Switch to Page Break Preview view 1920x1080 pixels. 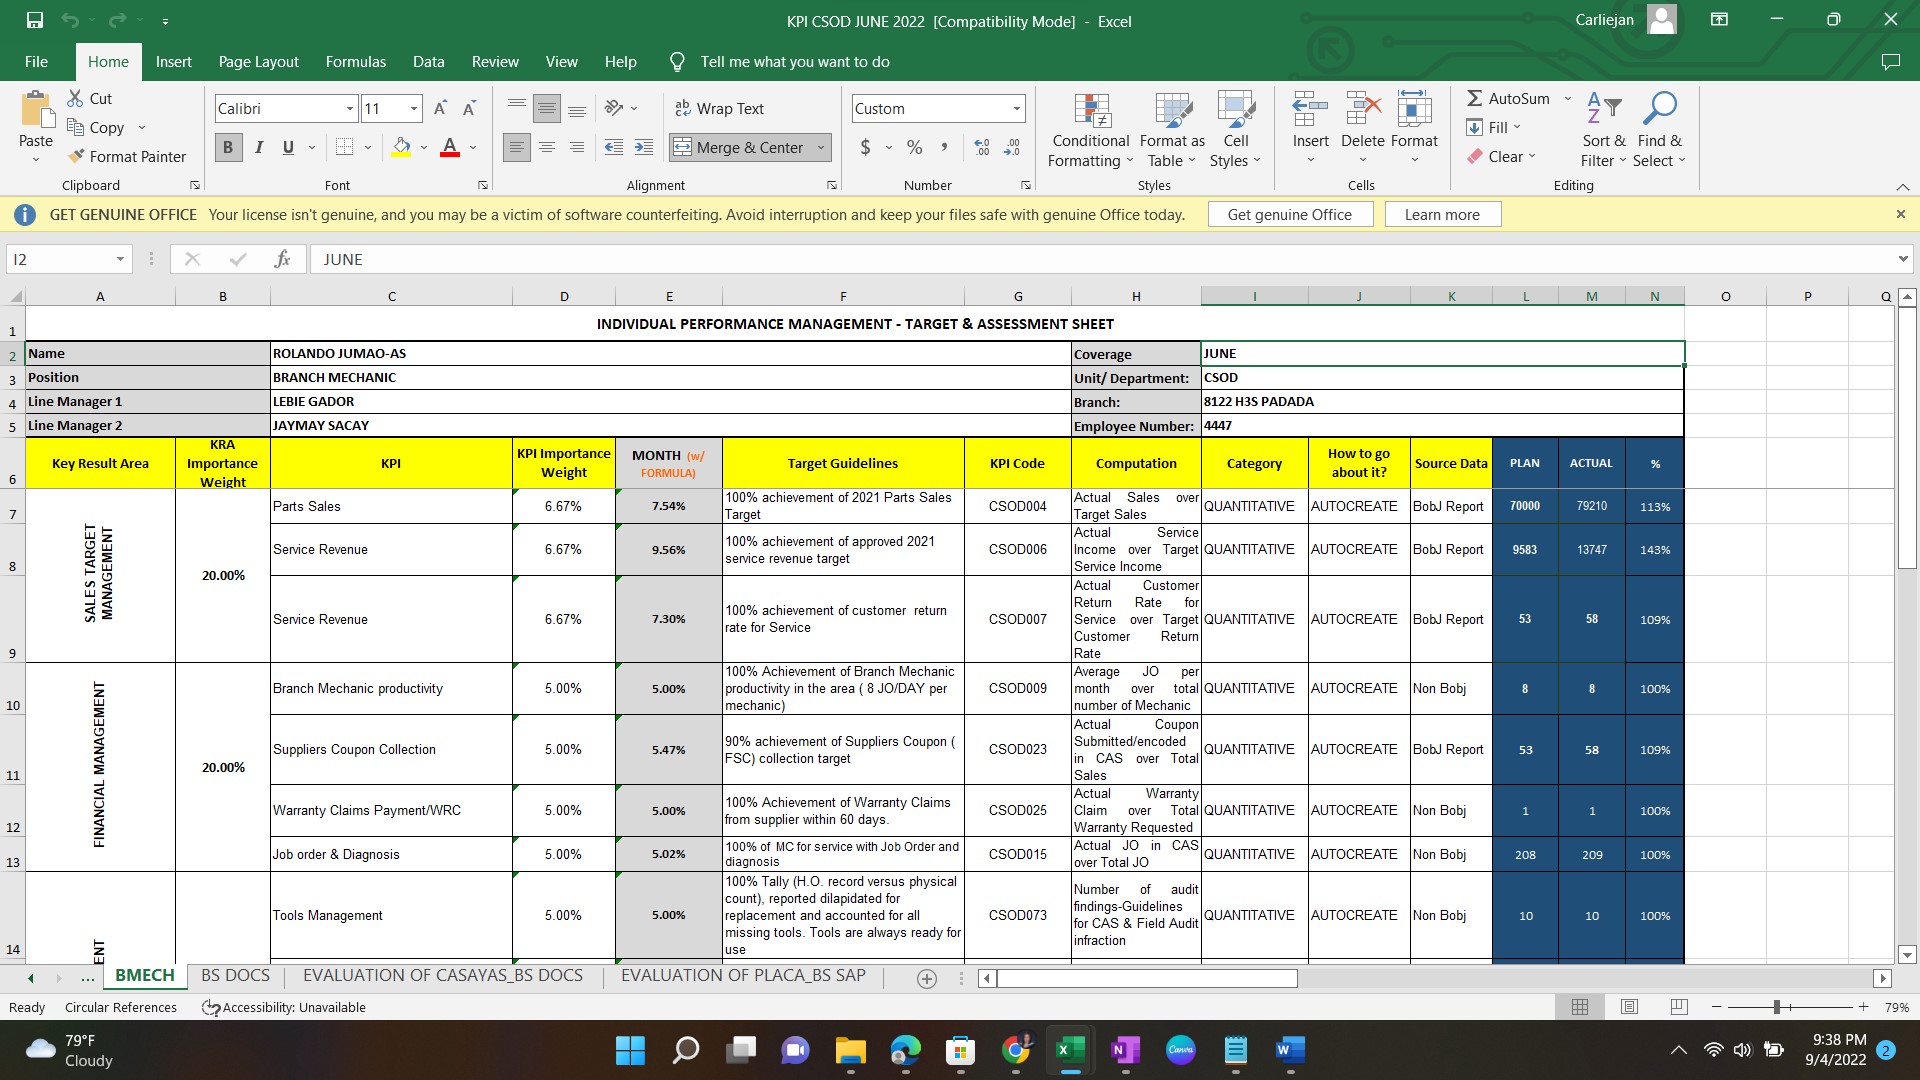tap(1679, 1007)
